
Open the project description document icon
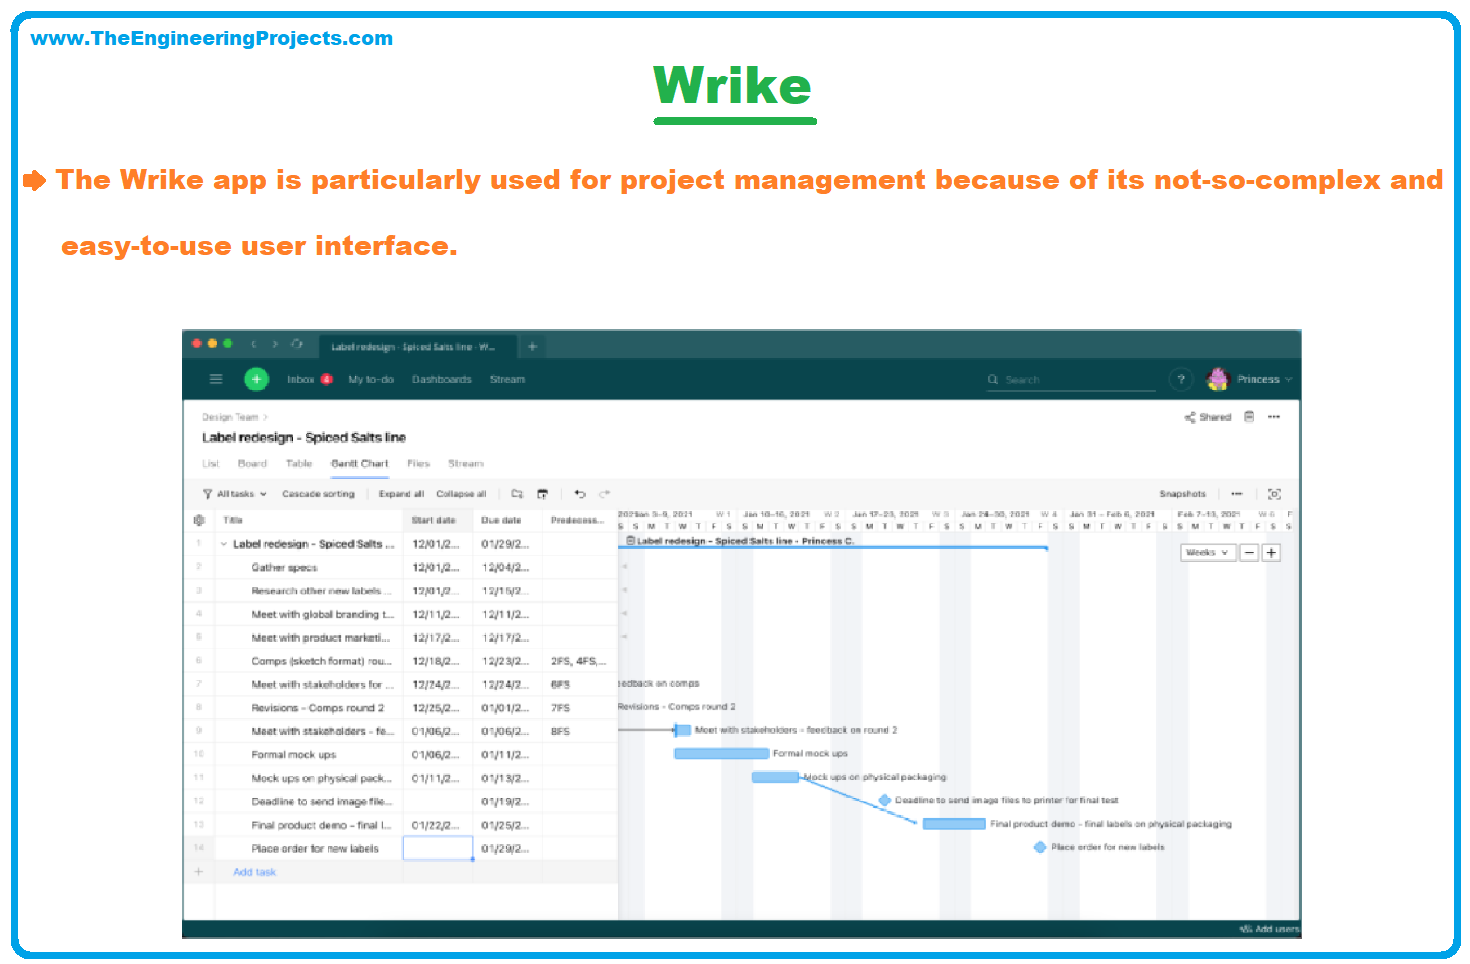1249,417
